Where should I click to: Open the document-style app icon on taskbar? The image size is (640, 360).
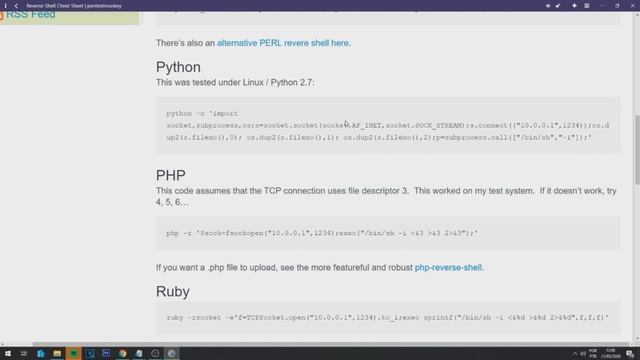tap(139, 353)
